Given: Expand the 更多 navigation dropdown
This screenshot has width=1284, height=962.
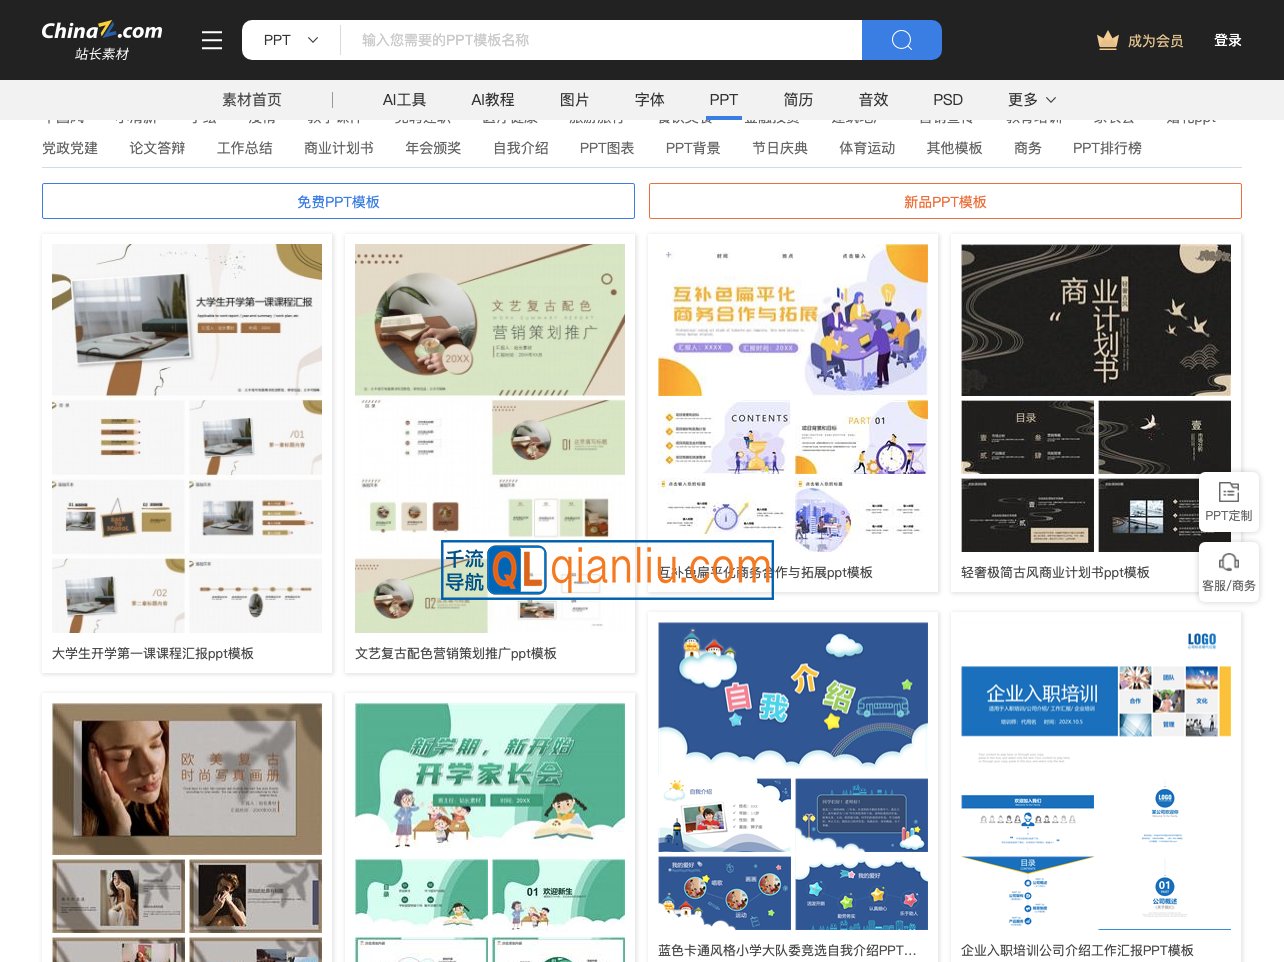Looking at the screenshot, I should [x=1031, y=100].
